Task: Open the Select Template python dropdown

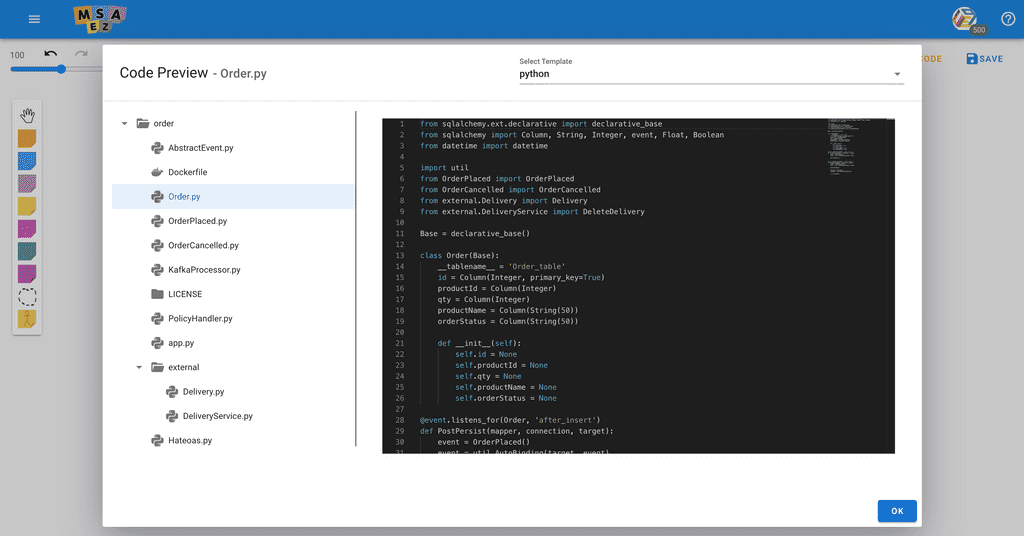Action: [711, 74]
